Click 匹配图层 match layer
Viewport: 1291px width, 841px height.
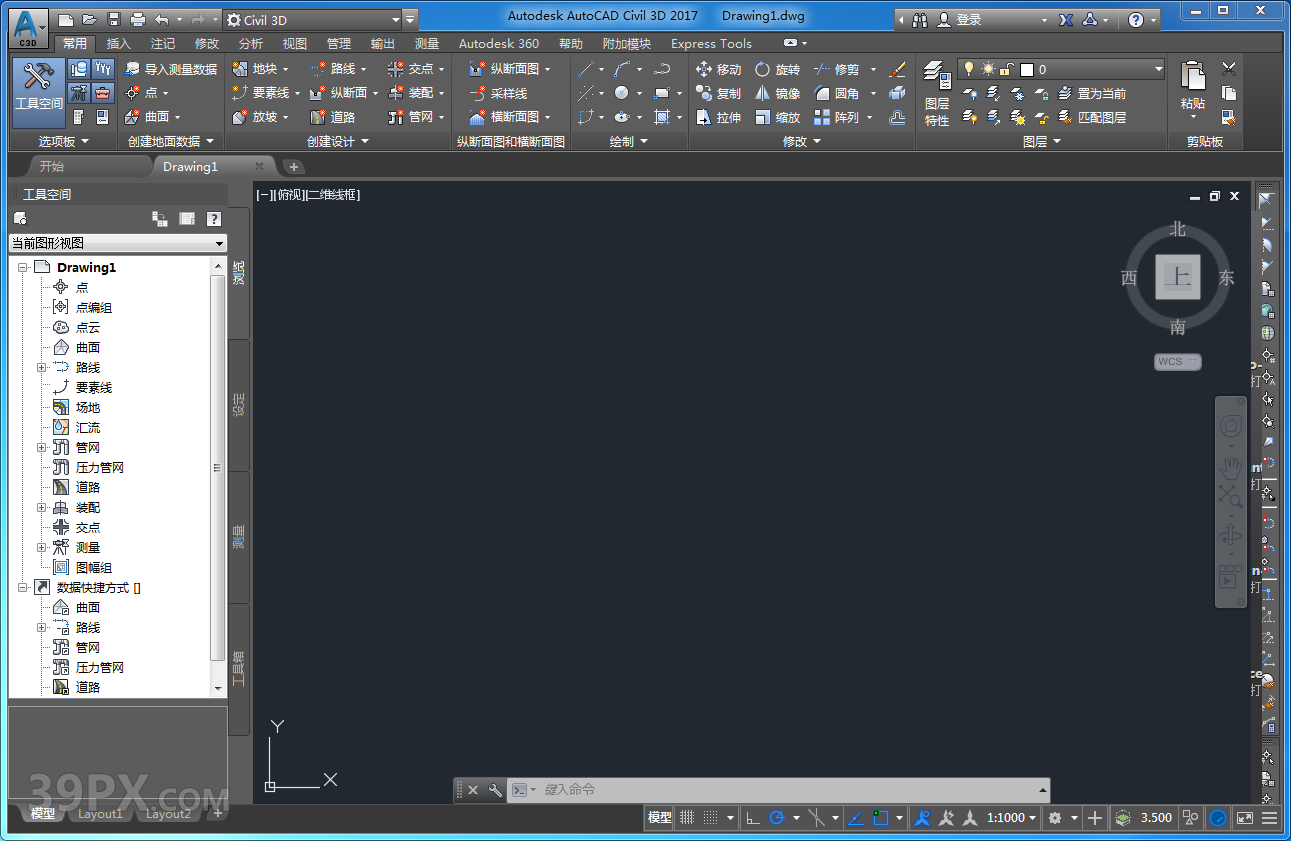pyautogui.click(x=1093, y=117)
